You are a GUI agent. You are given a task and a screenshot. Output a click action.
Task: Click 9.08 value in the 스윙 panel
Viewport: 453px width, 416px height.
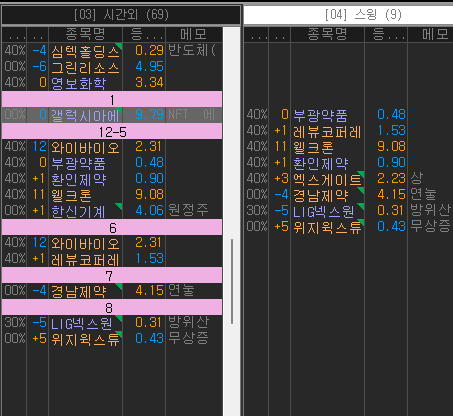[x=391, y=147]
